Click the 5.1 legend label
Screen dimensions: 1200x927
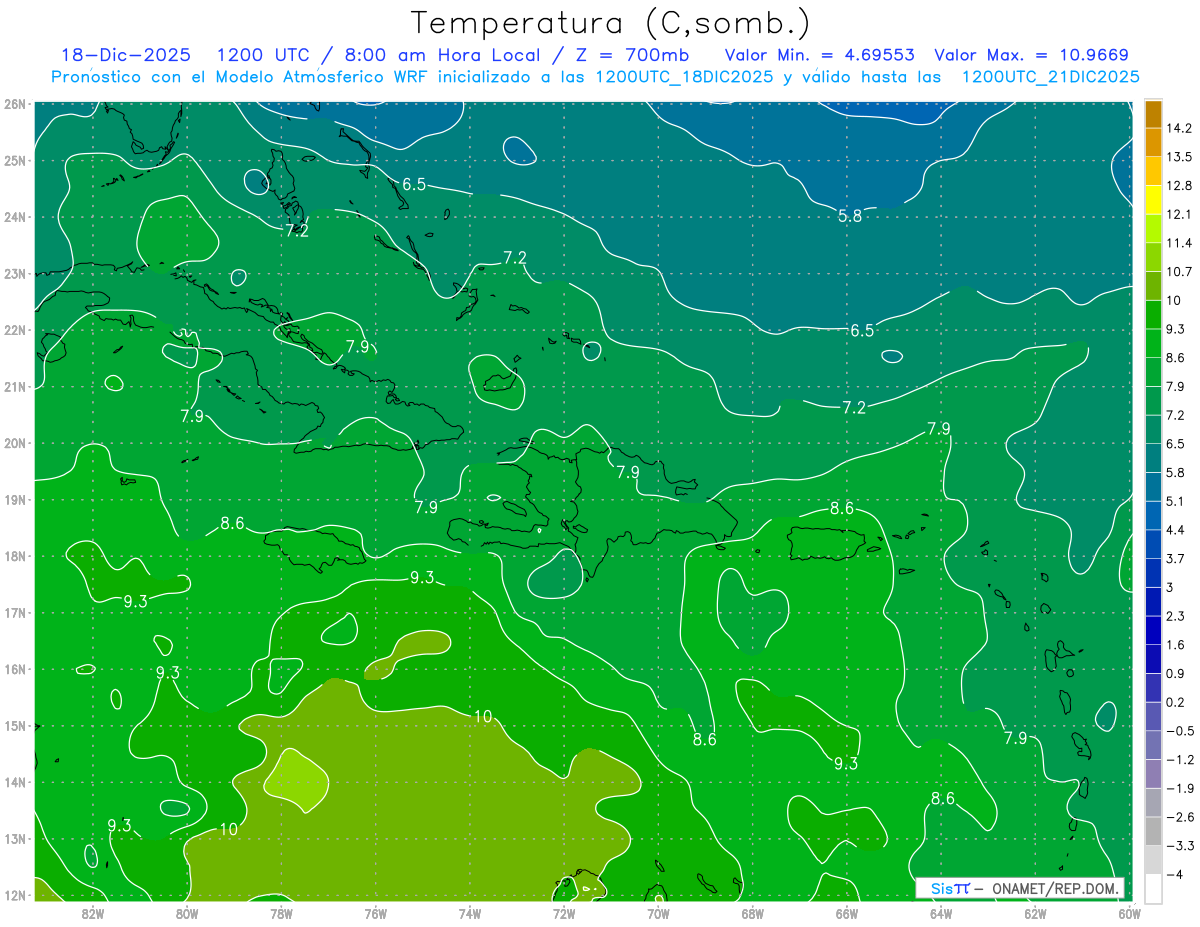pos(1176,501)
